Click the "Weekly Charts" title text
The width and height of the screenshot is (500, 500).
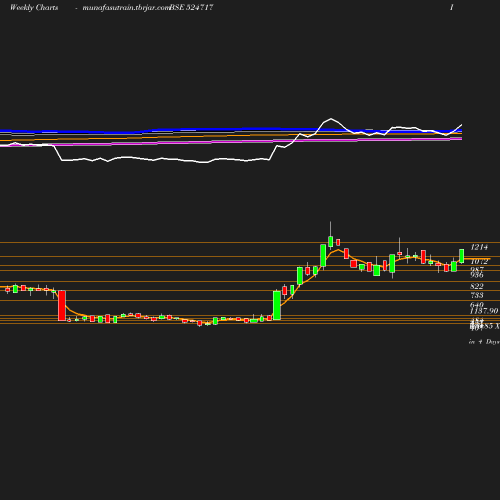click(34, 7)
